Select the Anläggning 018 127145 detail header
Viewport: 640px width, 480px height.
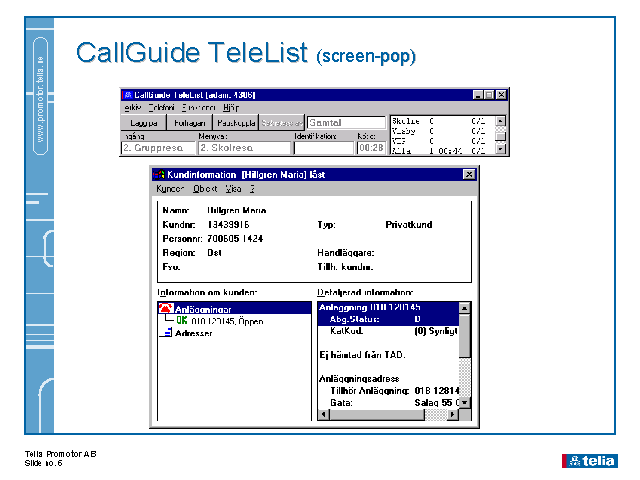[388, 307]
